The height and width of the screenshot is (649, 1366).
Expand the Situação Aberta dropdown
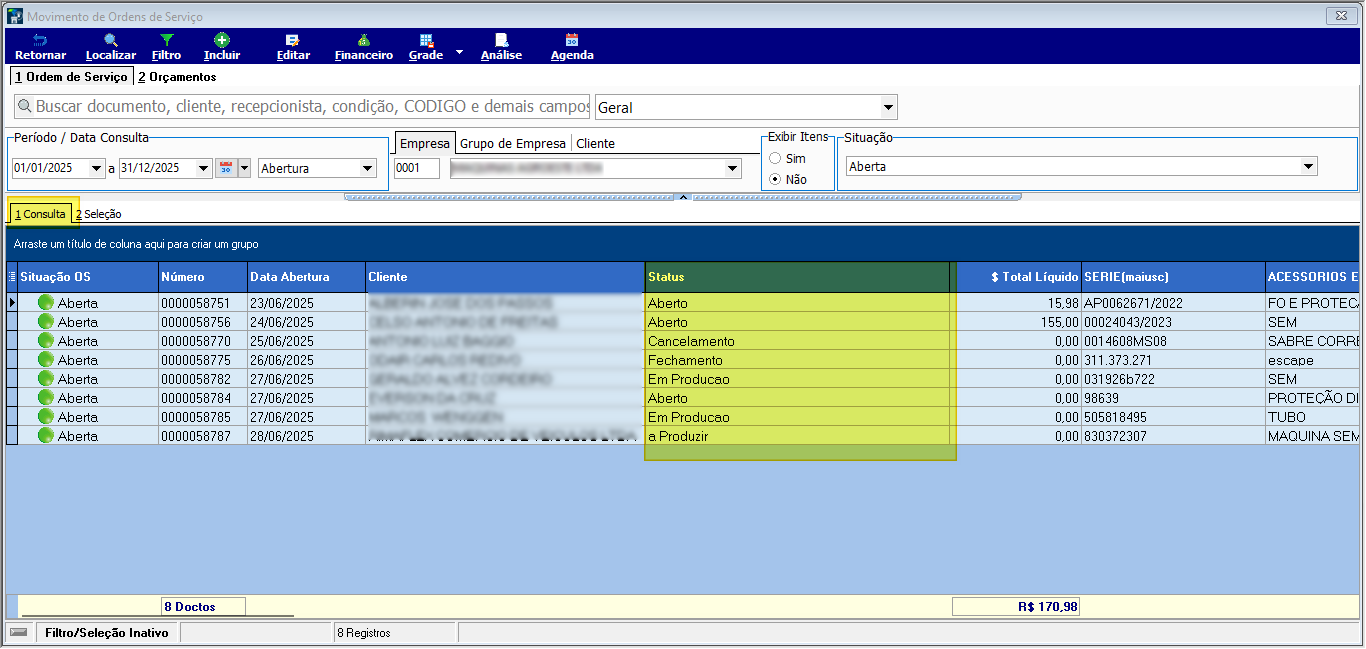(1308, 167)
